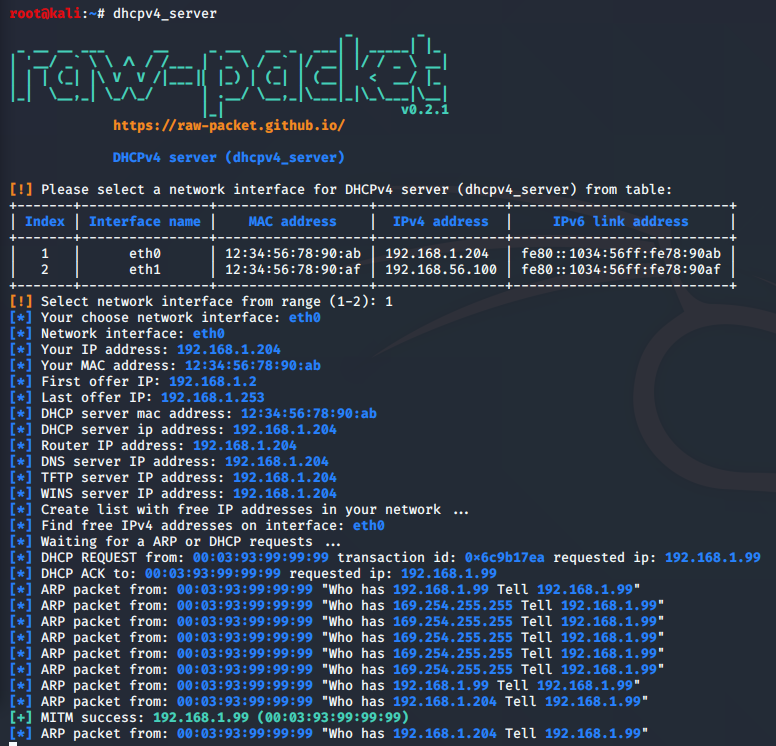This screenshot has height=746, width=776.
Task: Open the https://raw-packet.github.io/ link
Action: click(229, 125)
